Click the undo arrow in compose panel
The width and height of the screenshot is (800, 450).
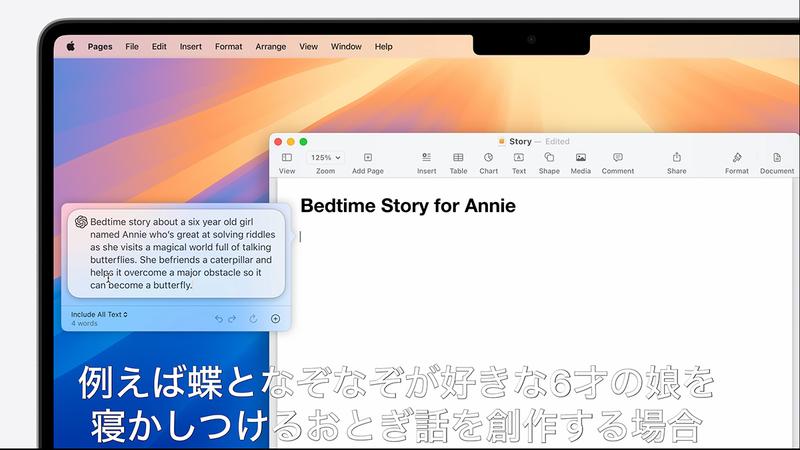click(x=219, y=319)
